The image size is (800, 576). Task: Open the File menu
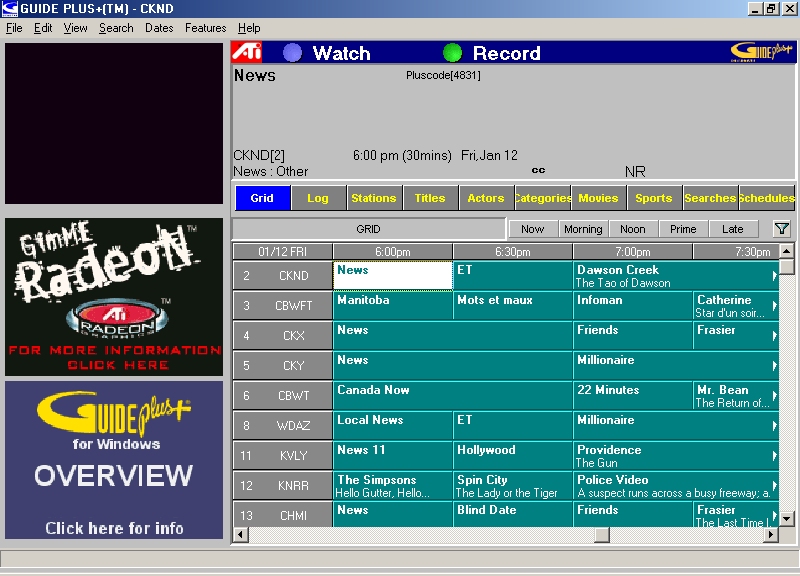(x=14, y=28)
